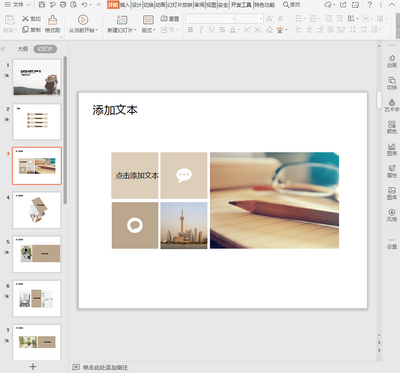Toggle Bold formatting
The width and height of the screenshot is (400, 373).
(190, 30)
